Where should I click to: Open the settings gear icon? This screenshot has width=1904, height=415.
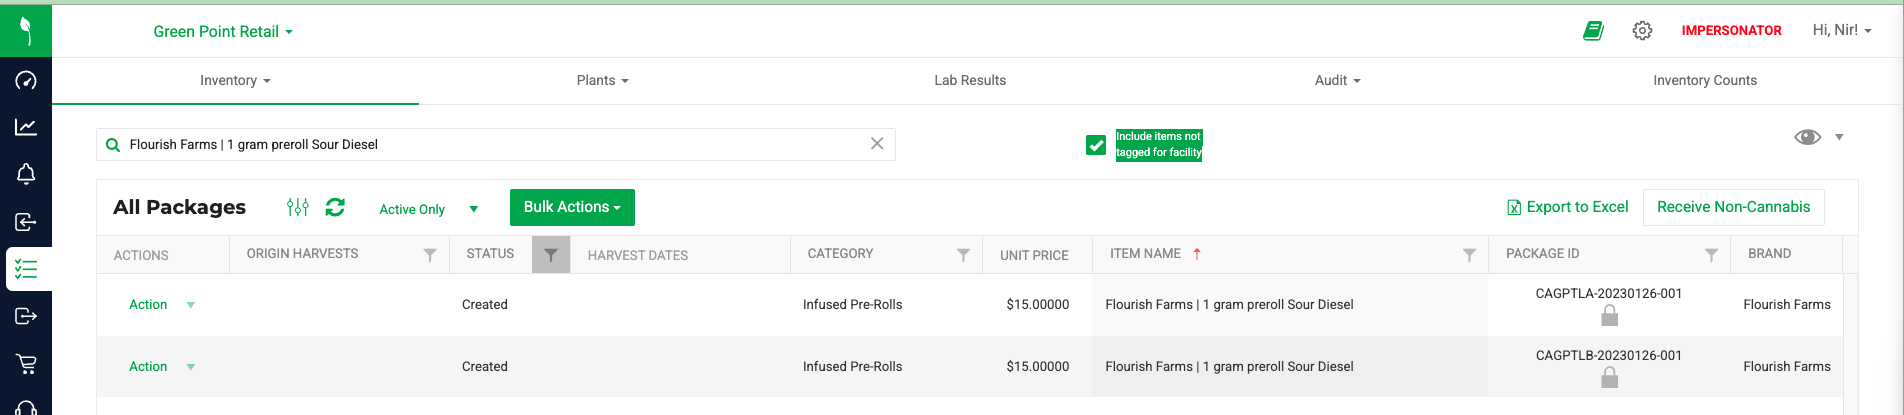[1642, 31]
